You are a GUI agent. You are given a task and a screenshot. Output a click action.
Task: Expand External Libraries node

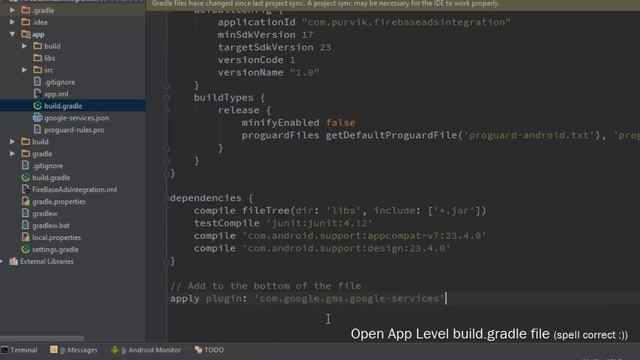click(2, 261)
